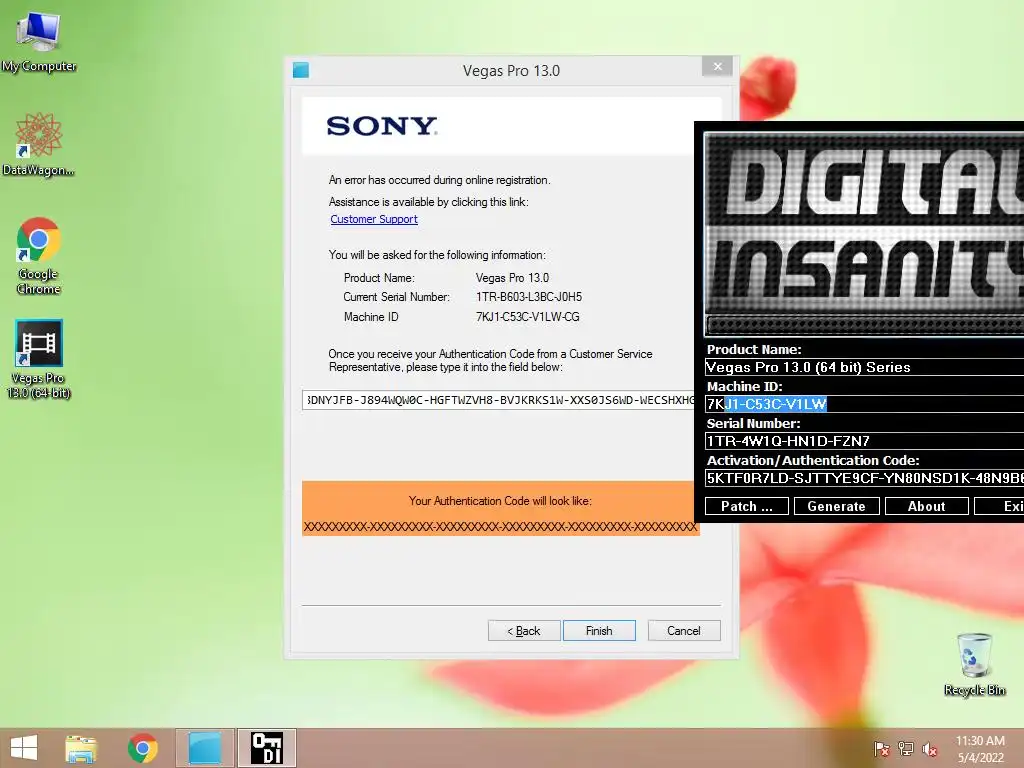
Task: Click the keygen Activation/Authentication Code field
Action: pos(865,478)
